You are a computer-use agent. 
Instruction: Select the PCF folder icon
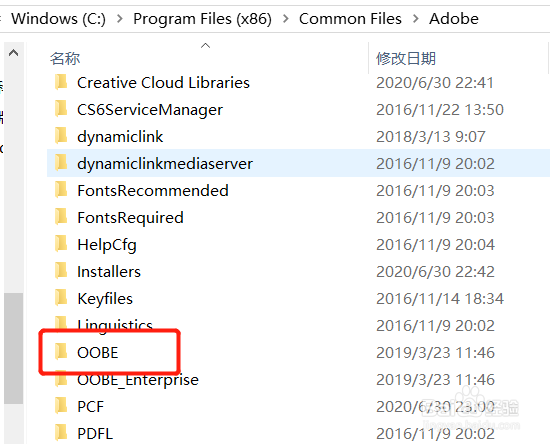coord(61,406)
